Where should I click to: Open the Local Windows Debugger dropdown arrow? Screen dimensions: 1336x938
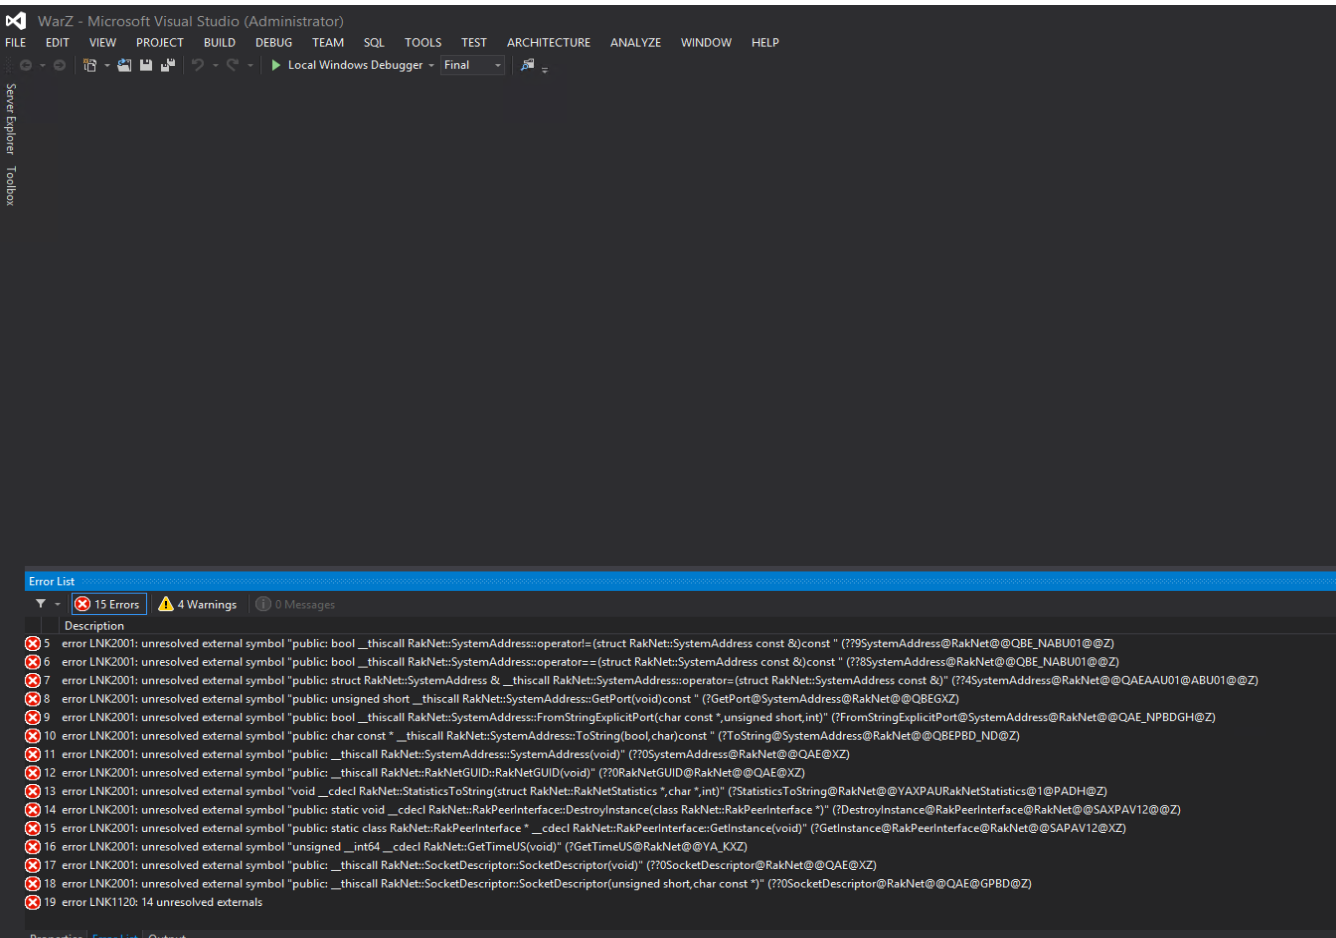[x=431, y=66]
